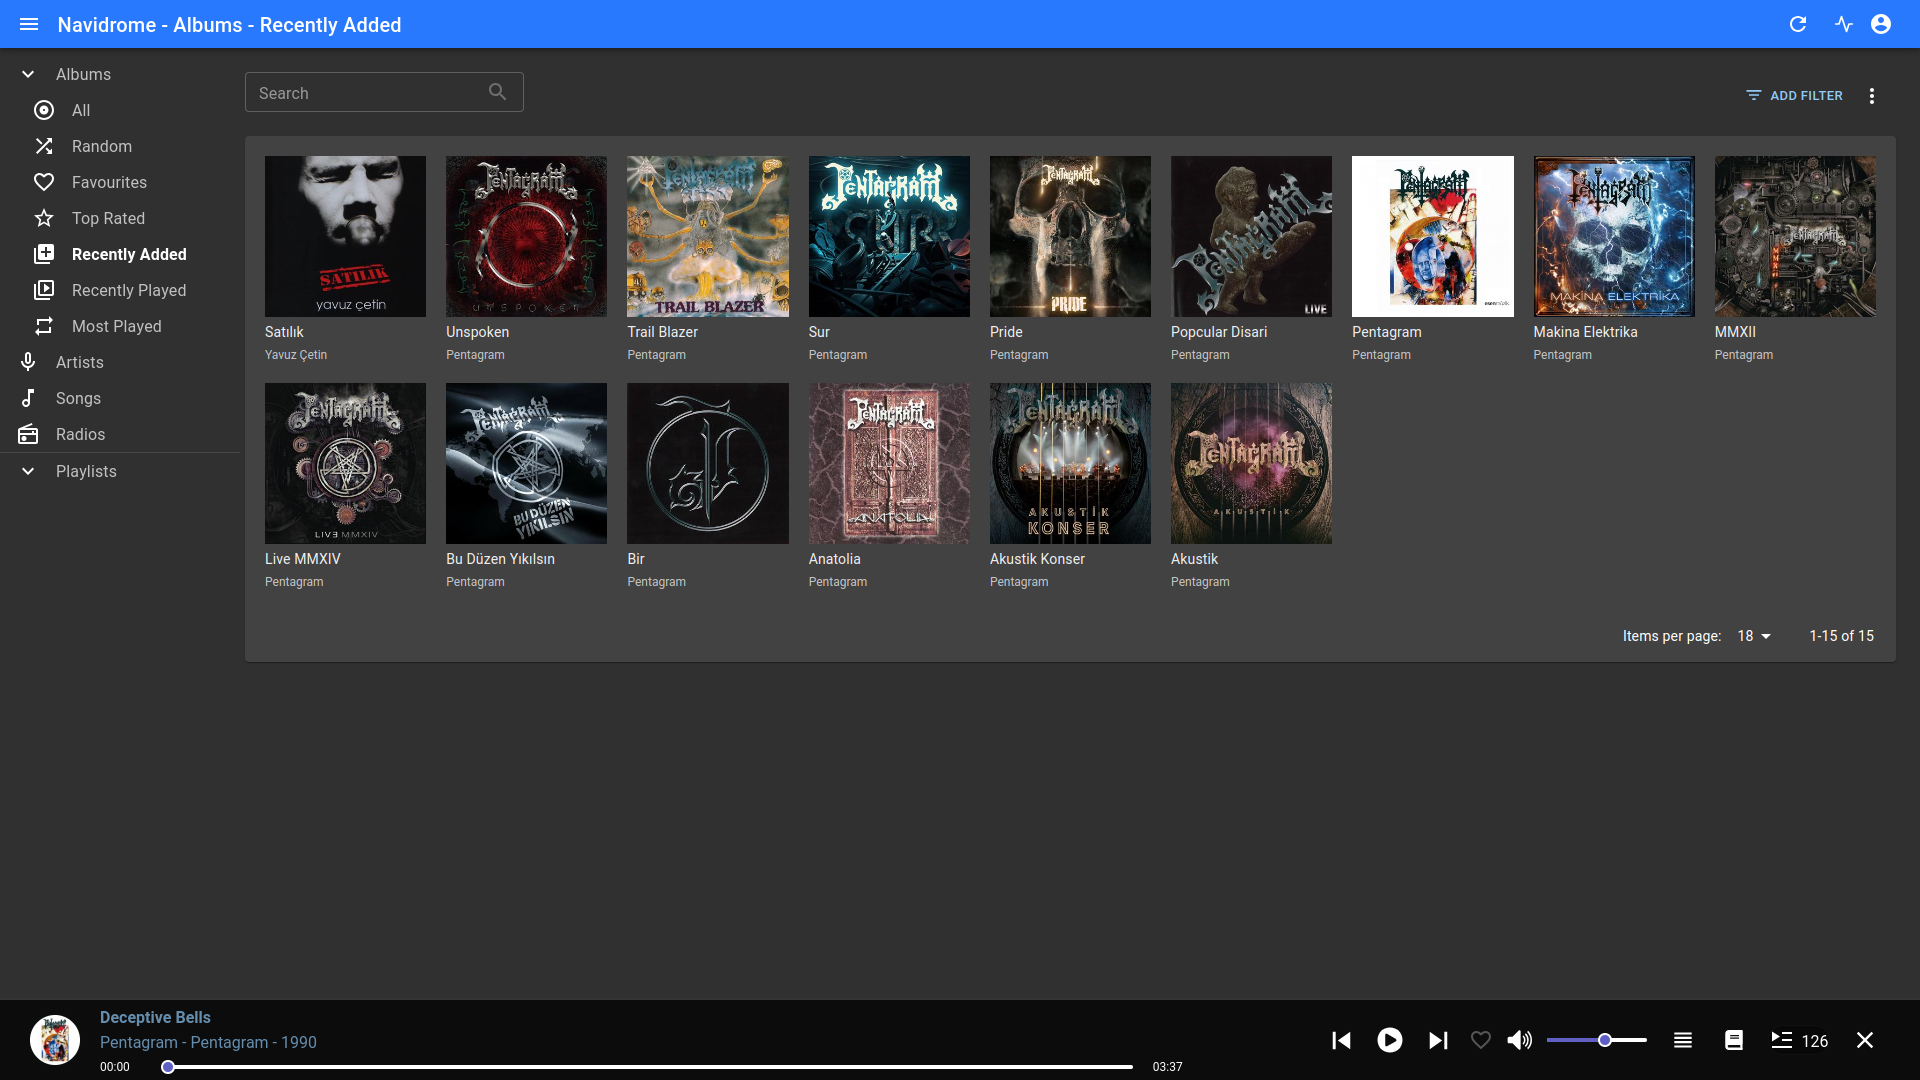Image resolution: width=1920 pixels, height=1080 pixels.
Task: Click the Top Rated star icon
Action: [44, 218]
